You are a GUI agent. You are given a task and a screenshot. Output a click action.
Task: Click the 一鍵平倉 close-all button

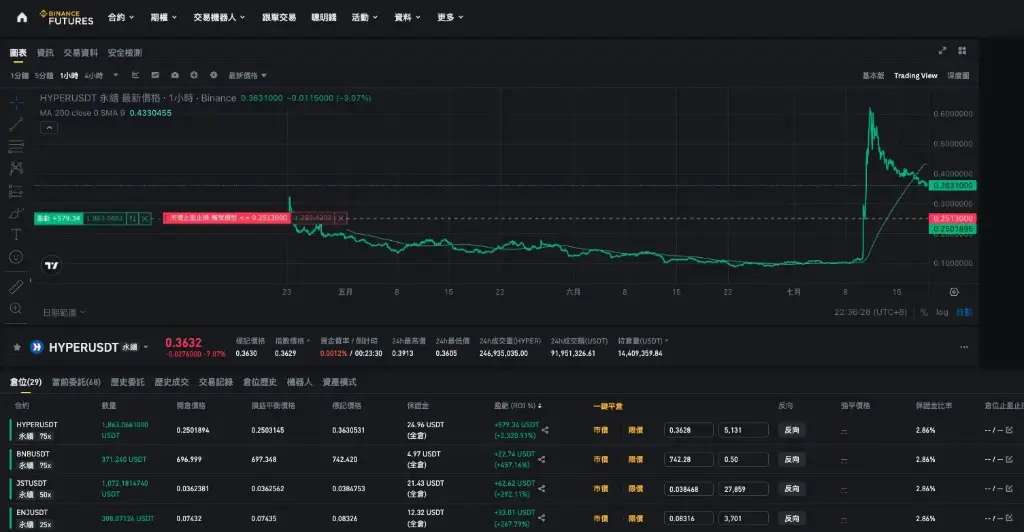[x=608, y=406]
